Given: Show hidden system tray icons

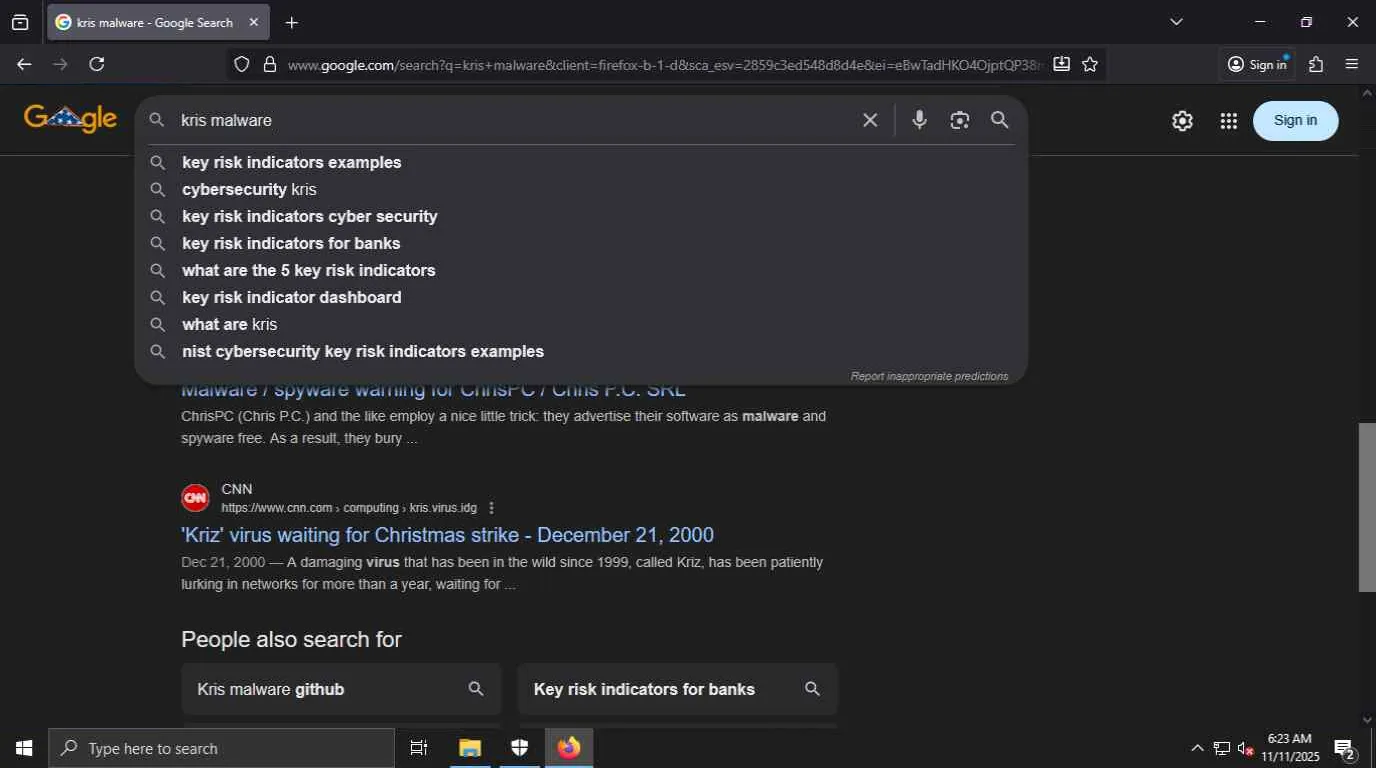Looking at the screenshot, I should pos(1197,748).
